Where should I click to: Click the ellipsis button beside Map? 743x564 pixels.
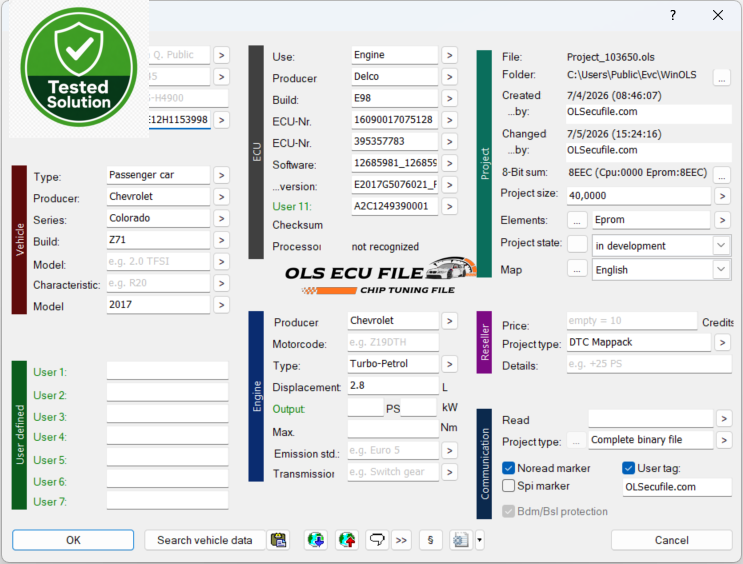coord(577,270)
